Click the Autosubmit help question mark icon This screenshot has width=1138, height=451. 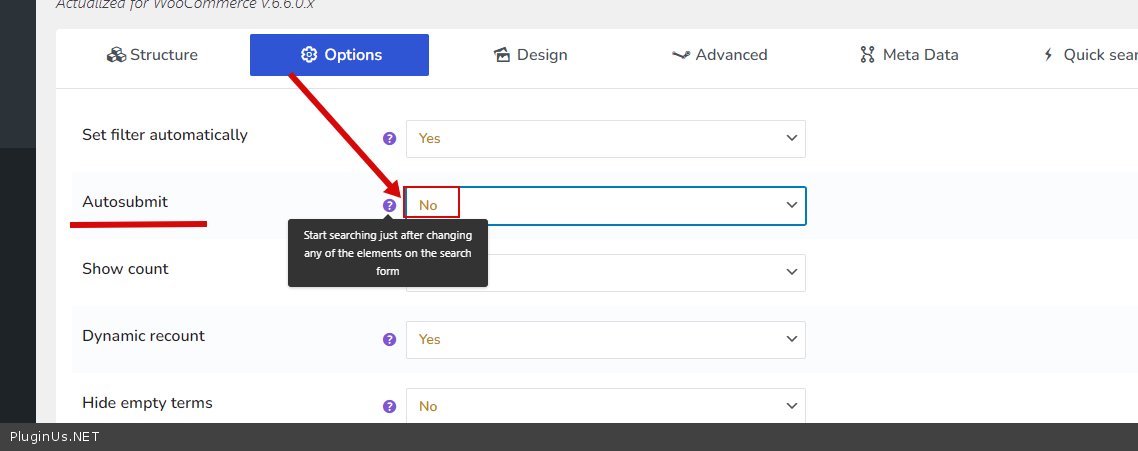click(x=390, y=205)
